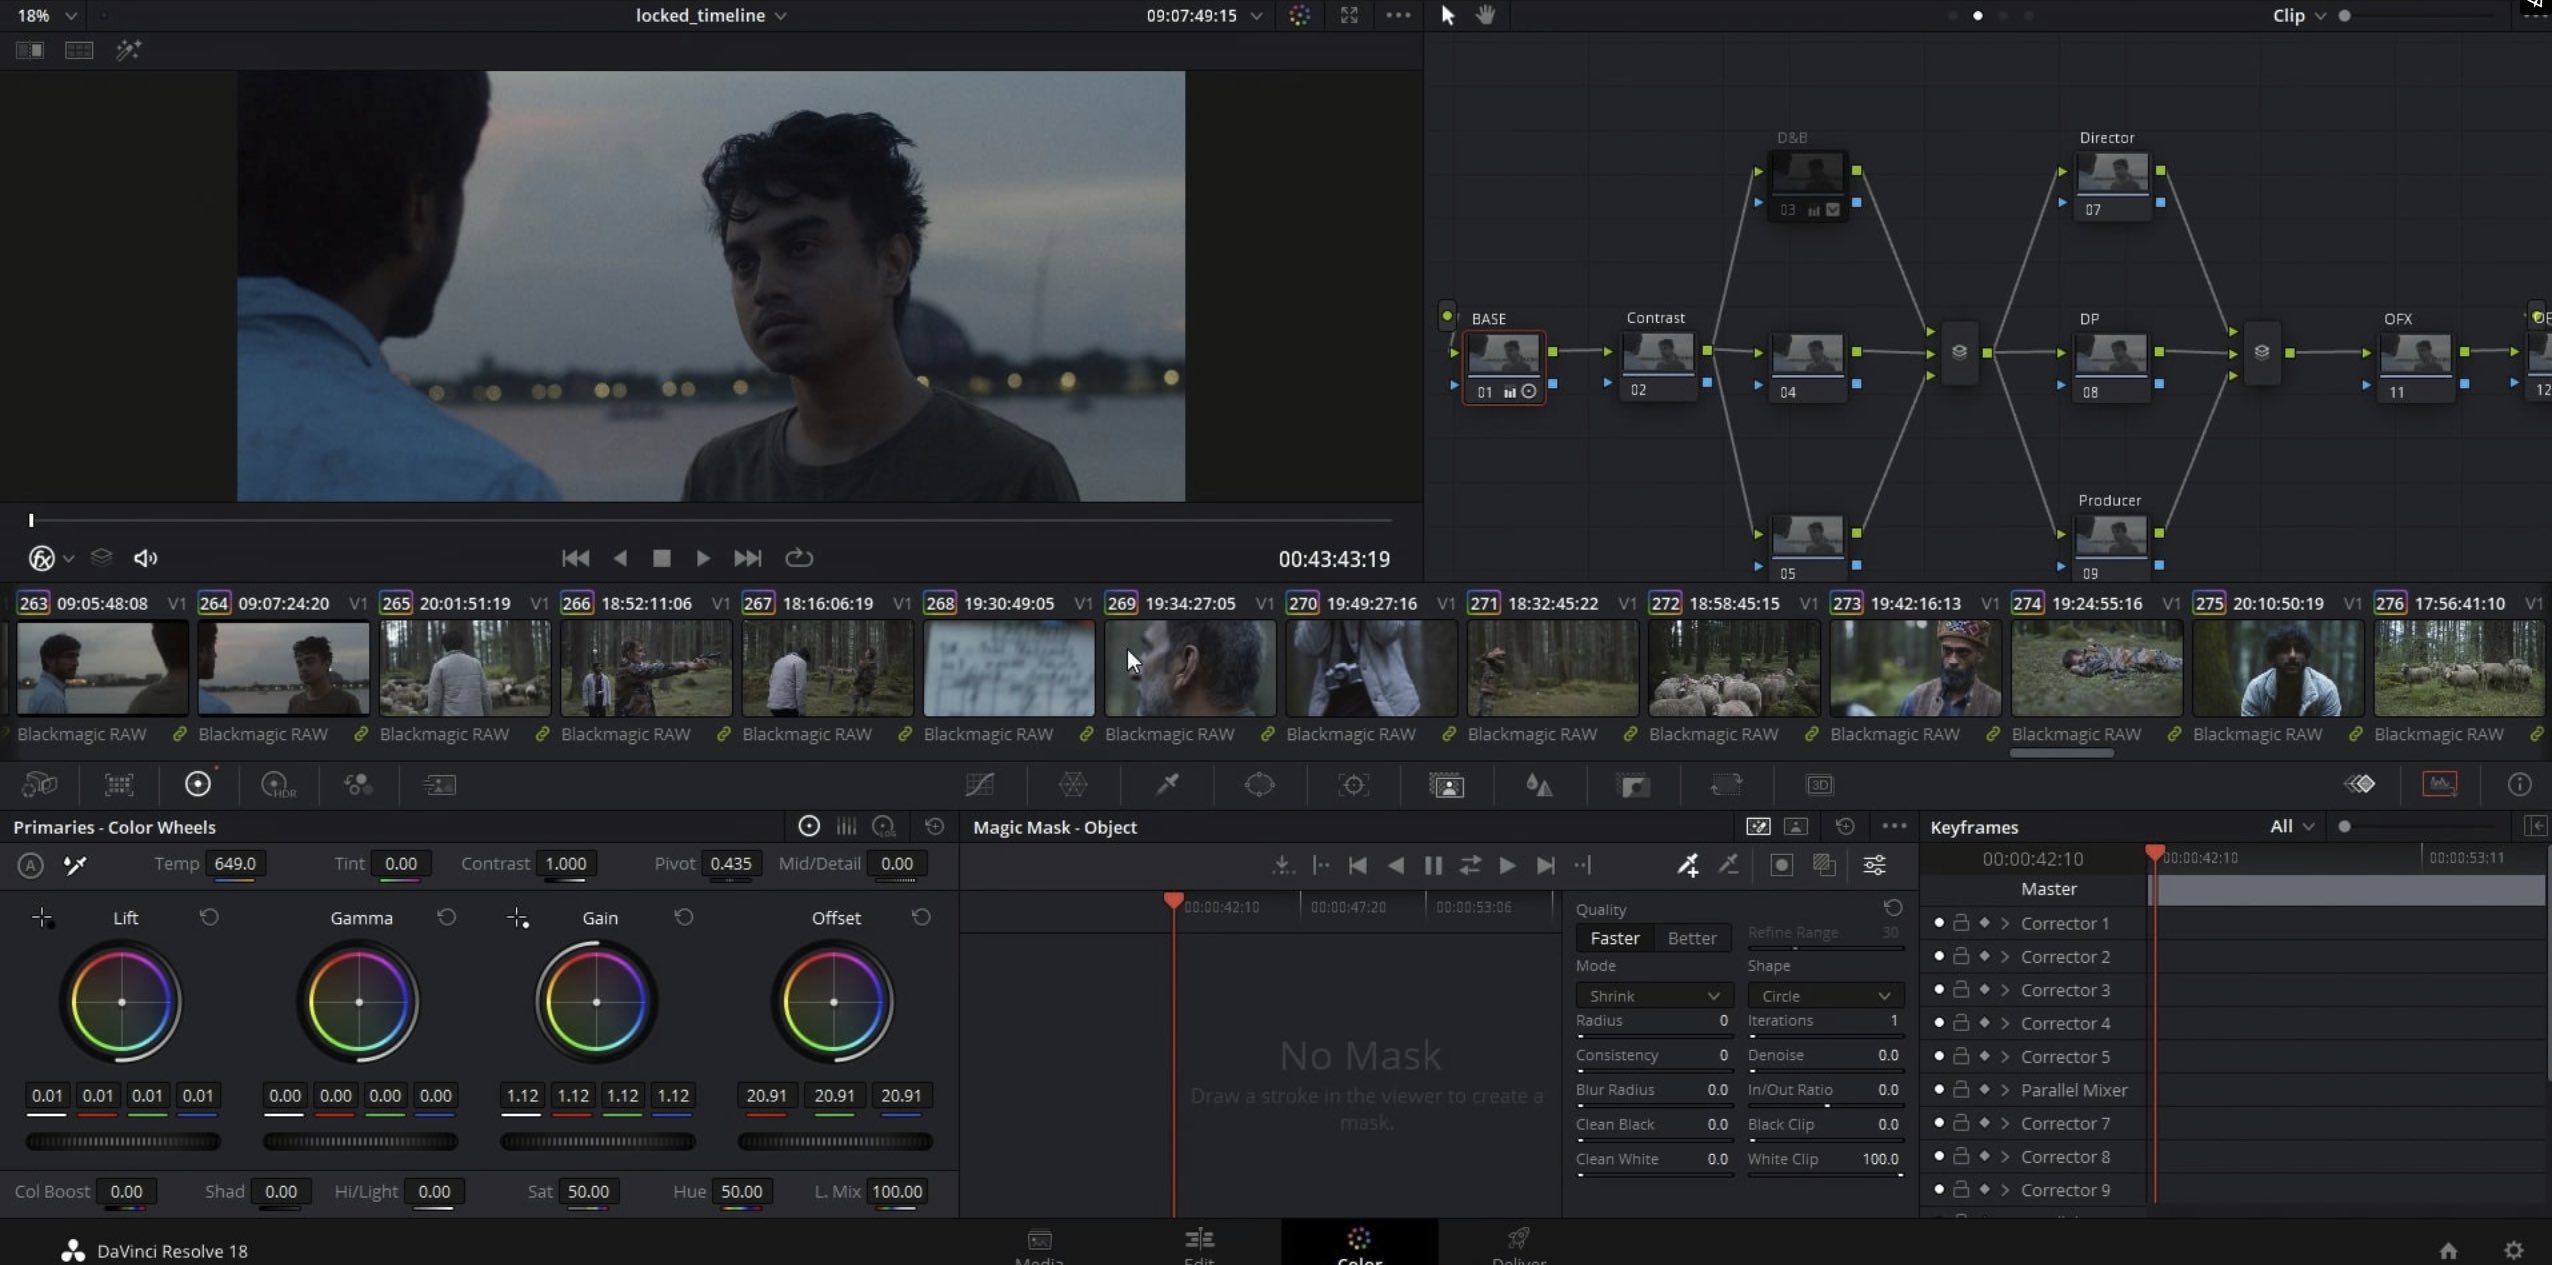The width and height of the screenshot is (2552, 1265).
Task: Toggle Corrector 1 enable dot in Keyframes
Action: click(1939, 923)
